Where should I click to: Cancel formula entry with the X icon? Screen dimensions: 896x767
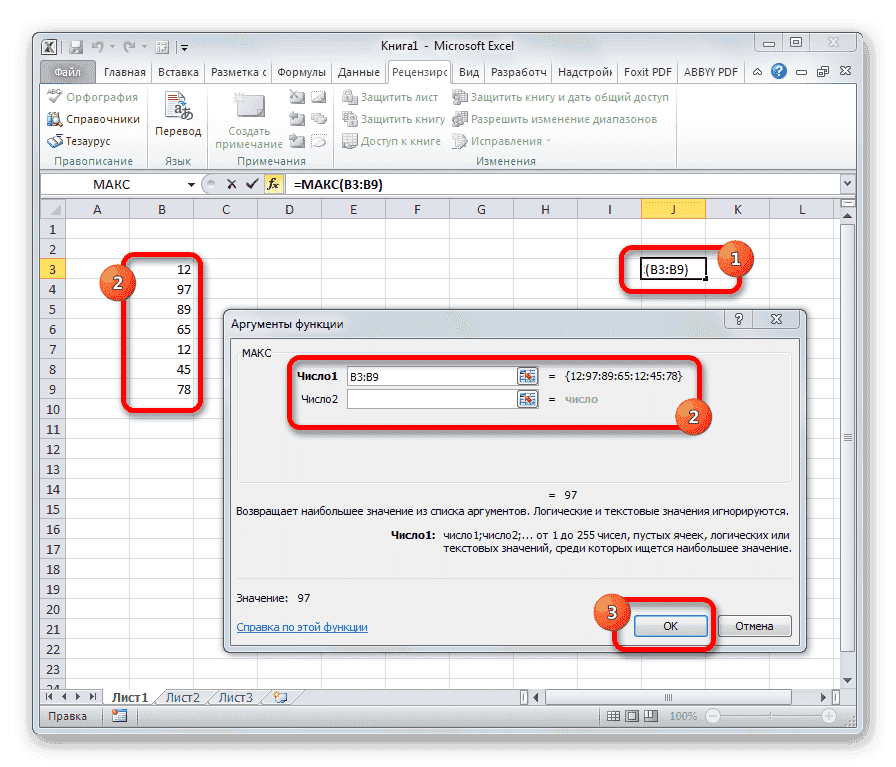[x=233, y=184]
